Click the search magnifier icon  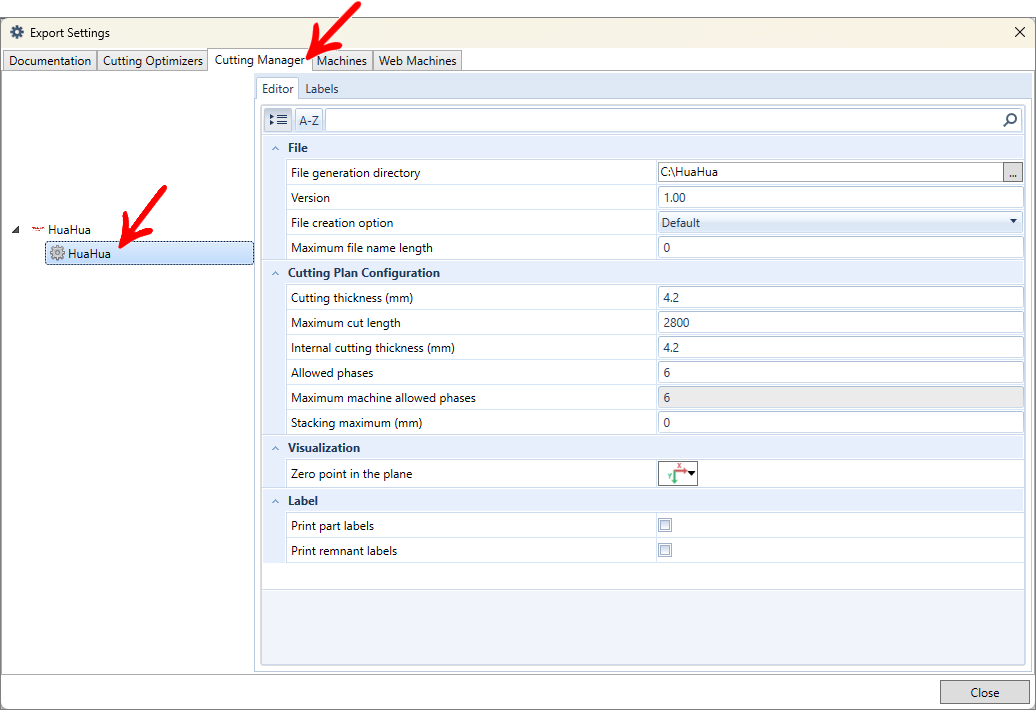pos(1010,120)
